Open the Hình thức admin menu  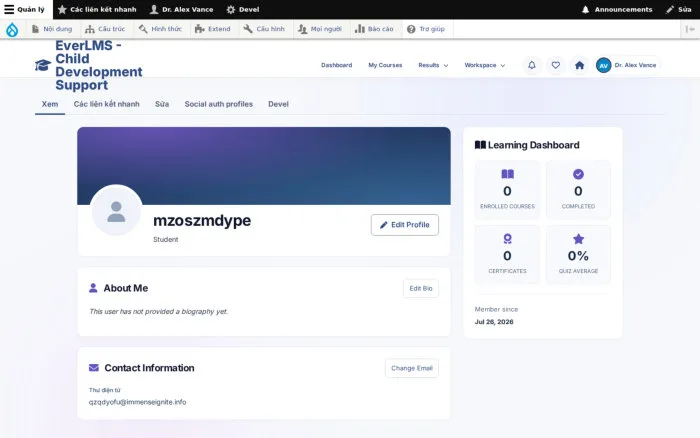(x=160, y=29)
